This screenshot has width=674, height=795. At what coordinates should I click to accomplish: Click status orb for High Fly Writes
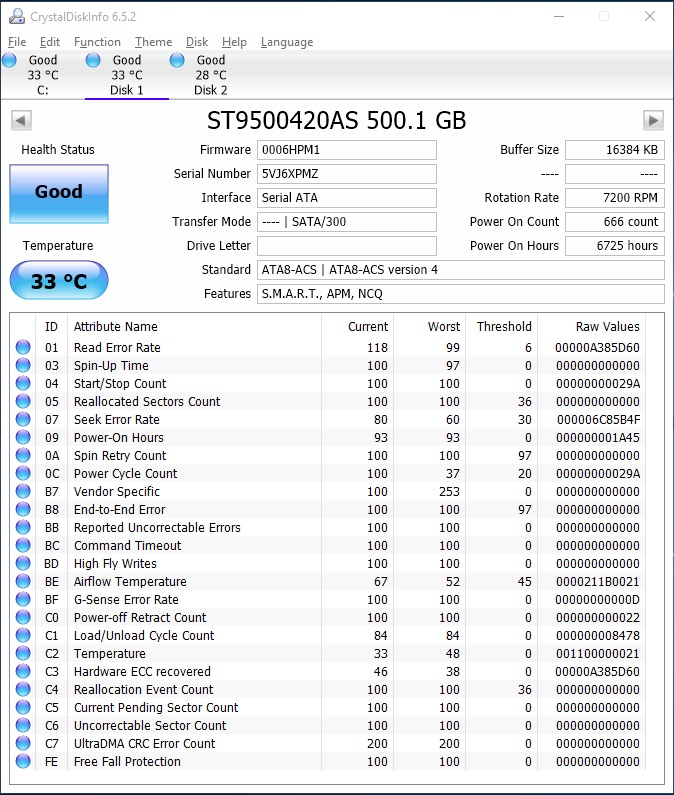(x=23, y=563)
